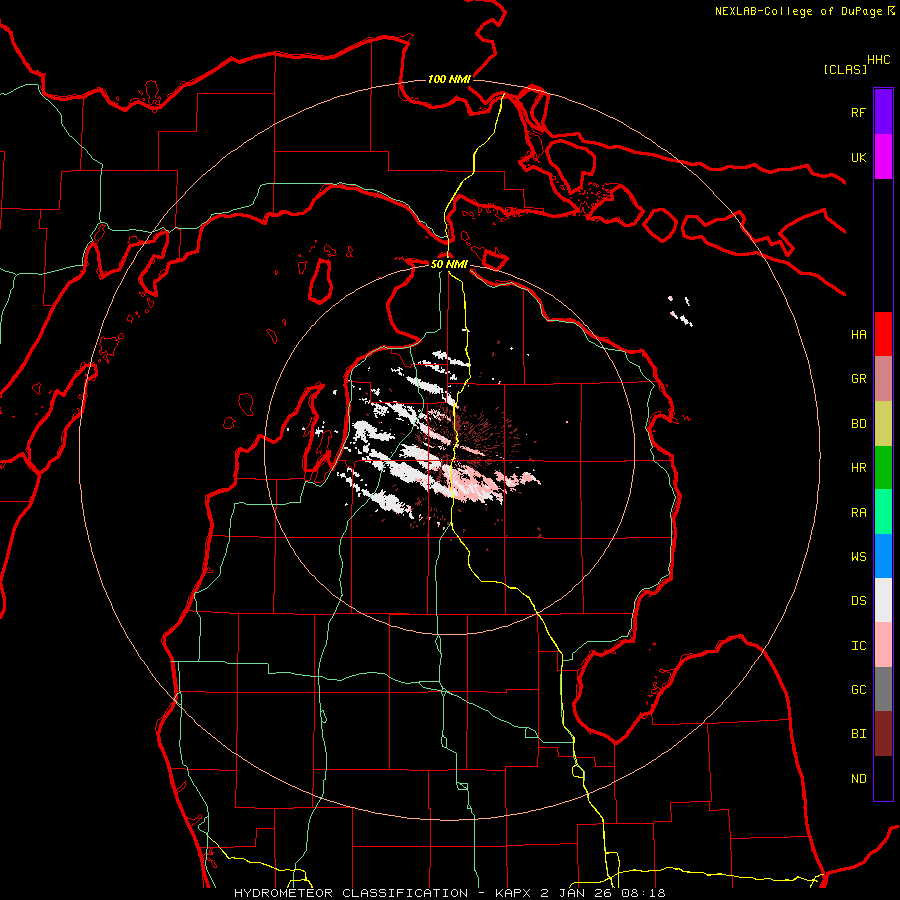The image size is (900, 900).
Task: Click the WS blue legend swatch
Action: pyautogui.click(x=883, y=556)
